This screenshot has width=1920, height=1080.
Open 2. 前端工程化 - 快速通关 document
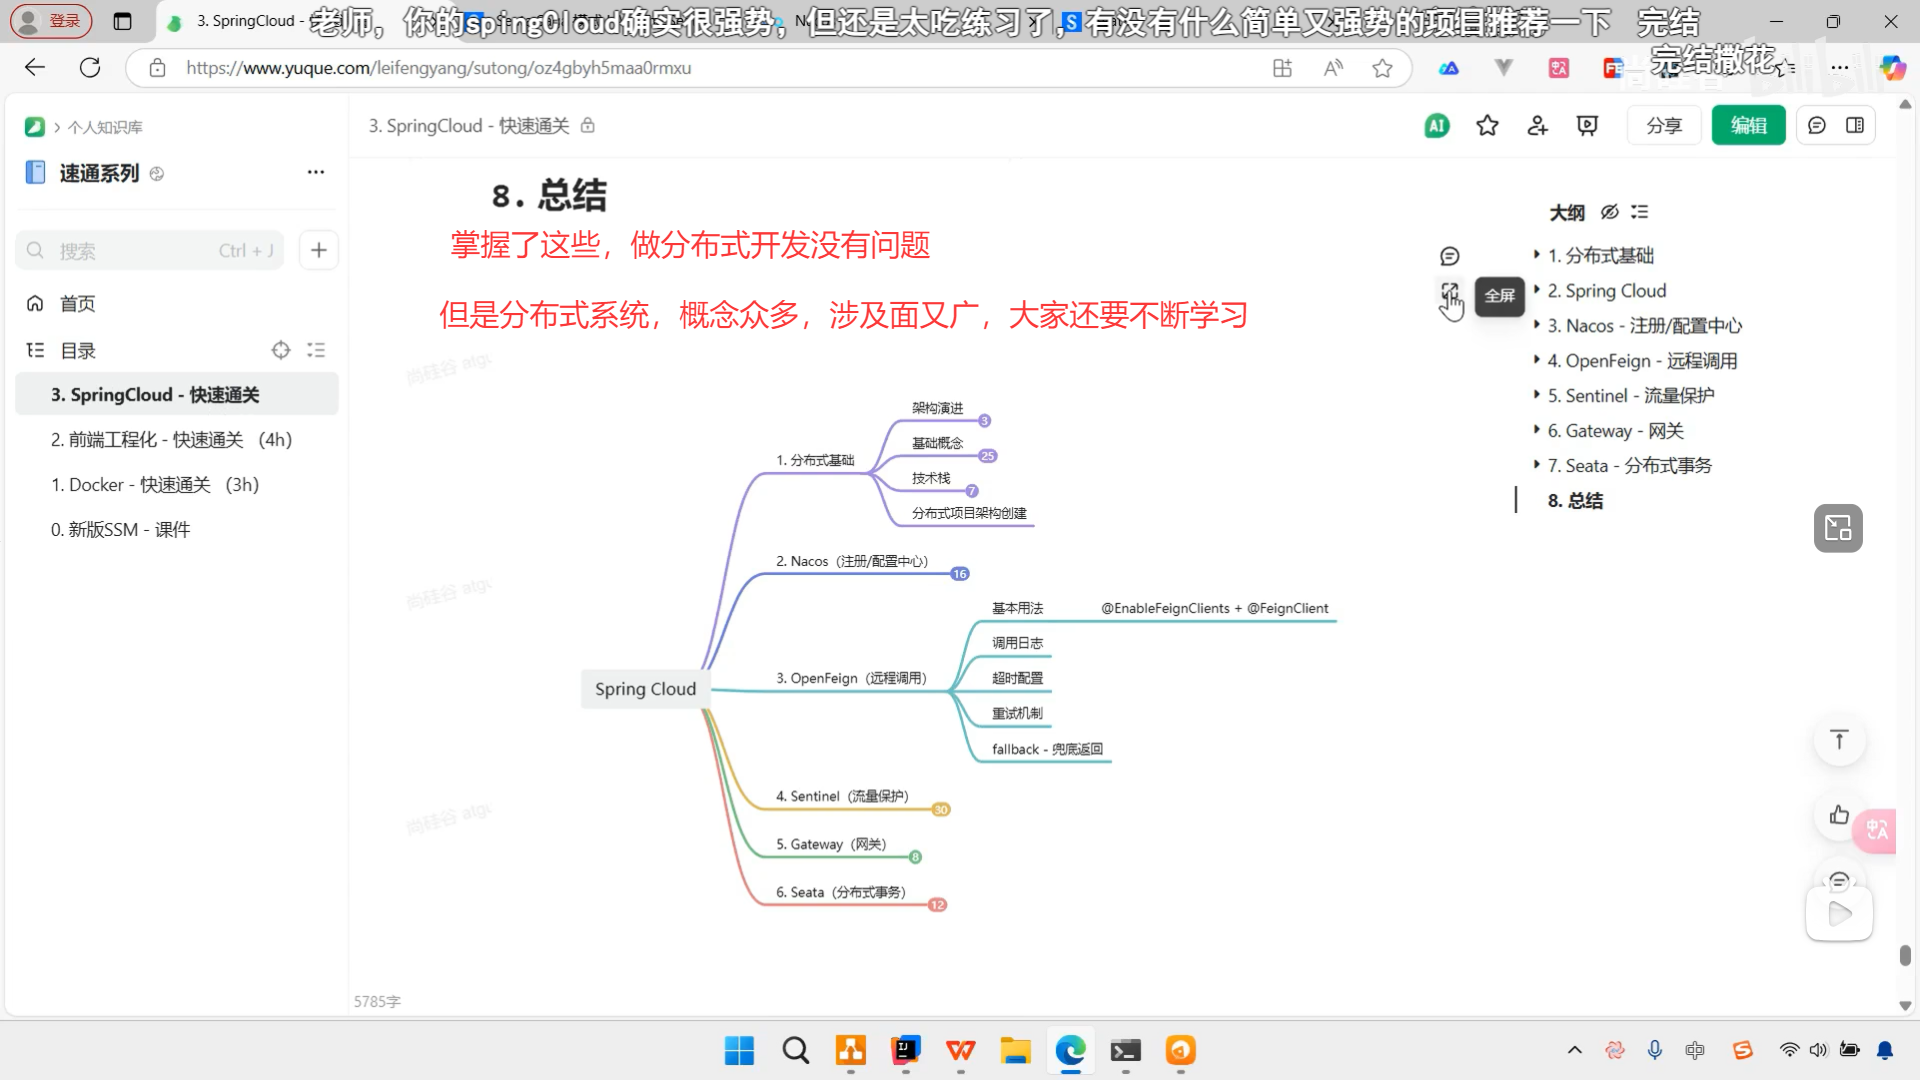click(171, 440)
